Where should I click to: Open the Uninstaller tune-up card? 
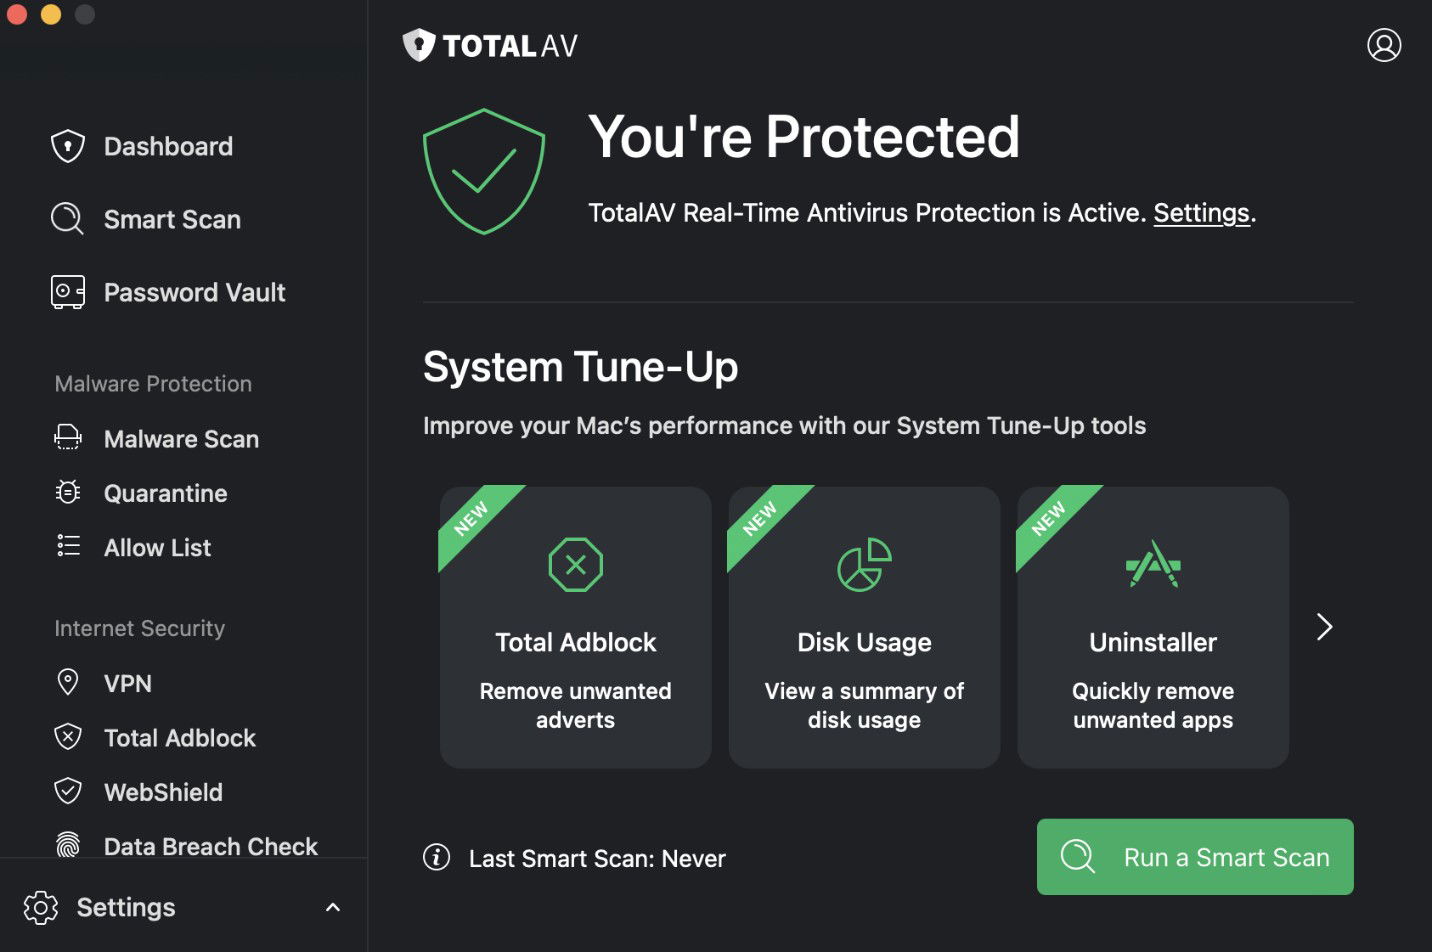(x=1152, y=627)
